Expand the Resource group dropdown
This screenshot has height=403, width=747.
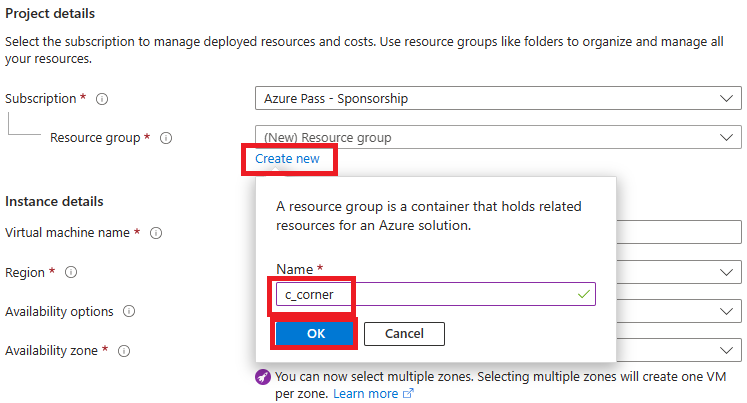coord(497,138)
